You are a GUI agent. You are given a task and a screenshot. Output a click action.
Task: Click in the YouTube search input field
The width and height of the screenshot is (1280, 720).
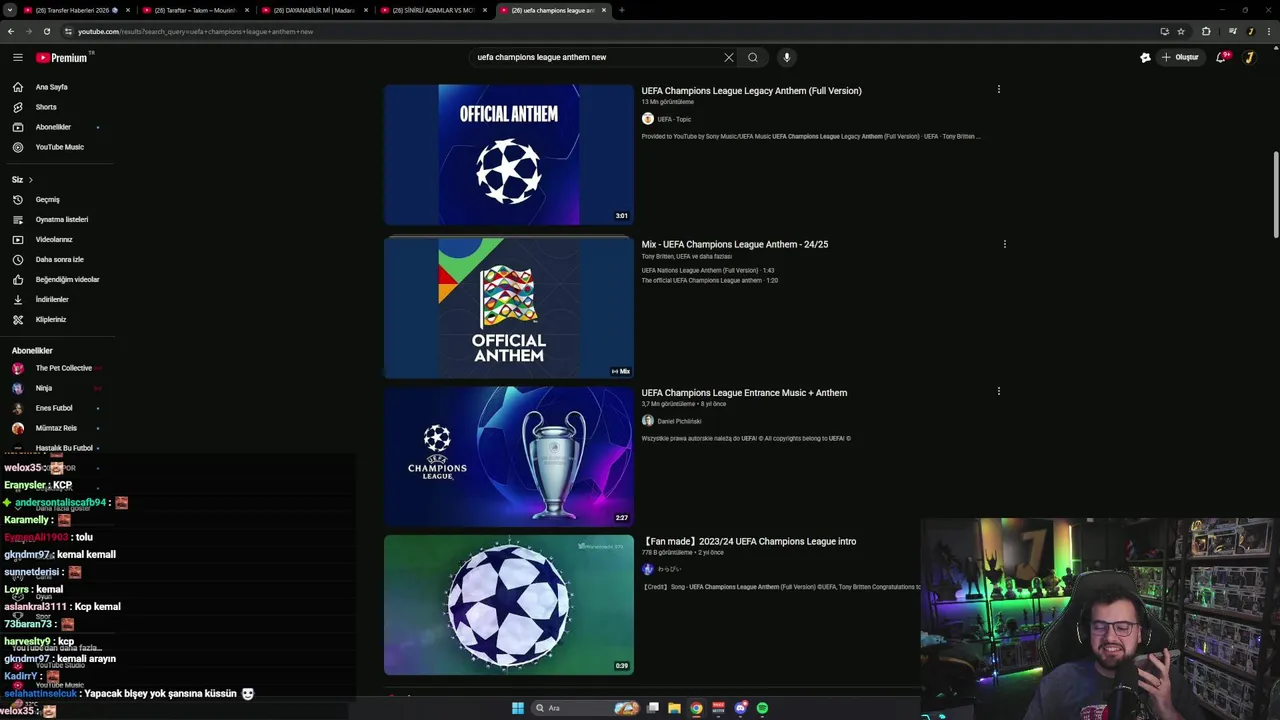pos(595,57)
